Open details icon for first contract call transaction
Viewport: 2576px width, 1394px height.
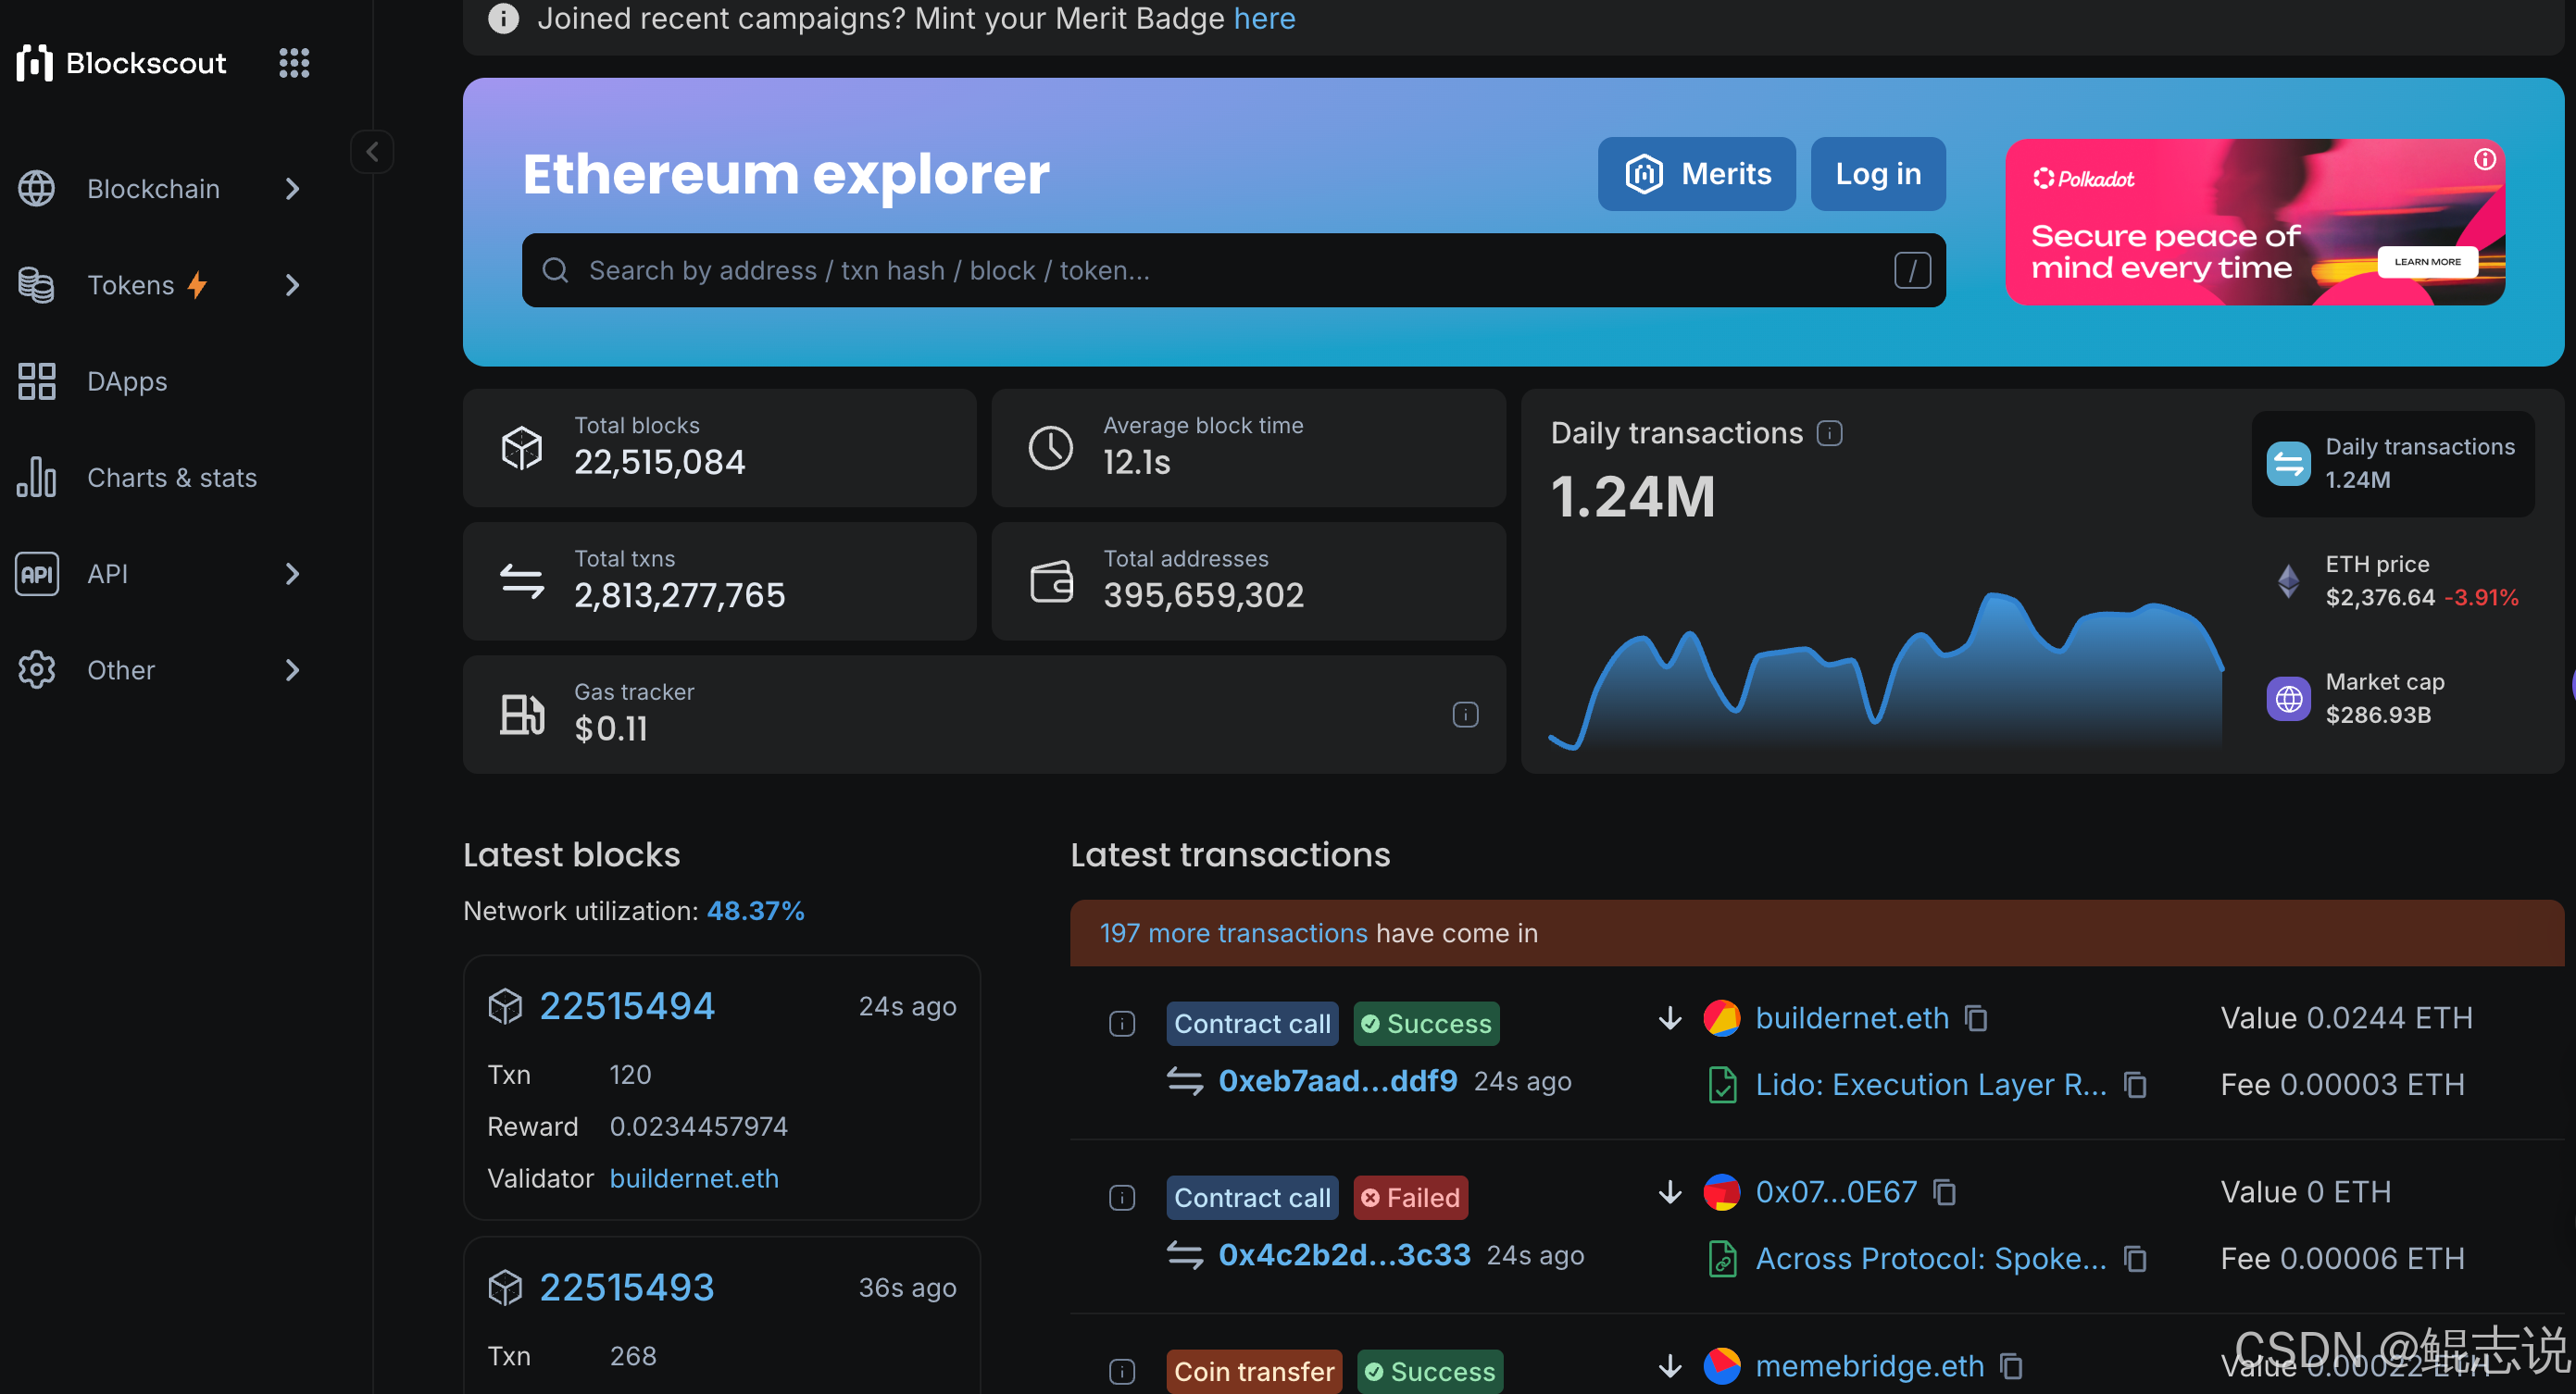coord(1122,1024)
